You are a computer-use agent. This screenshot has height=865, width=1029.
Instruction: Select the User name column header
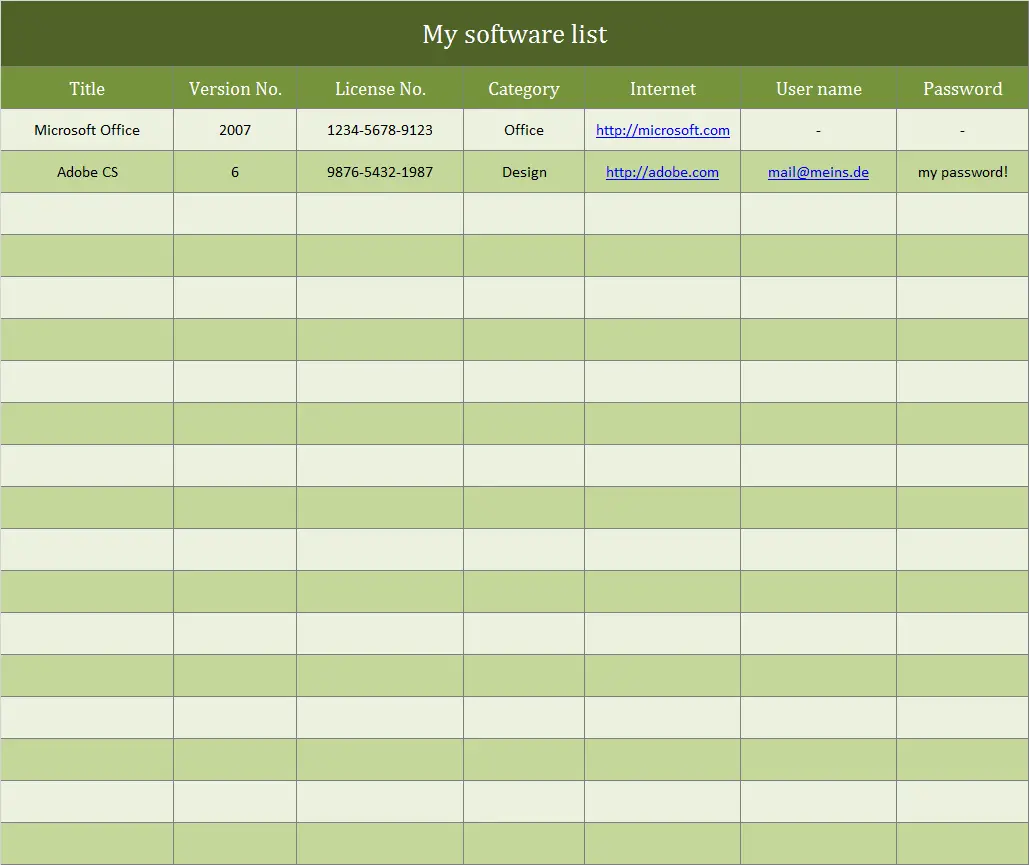point(818,88)
